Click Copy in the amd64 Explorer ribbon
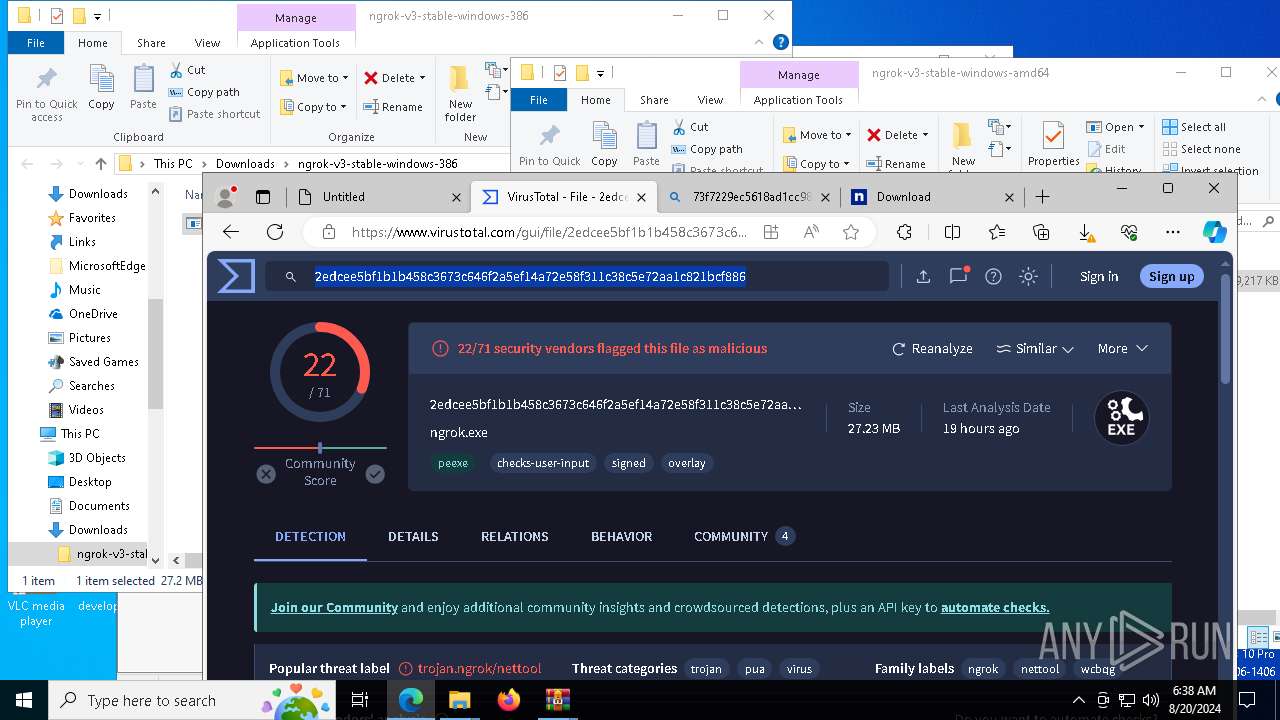This screenshot has height=720, width=1280. pyautogui.click(x=604, y=144)
